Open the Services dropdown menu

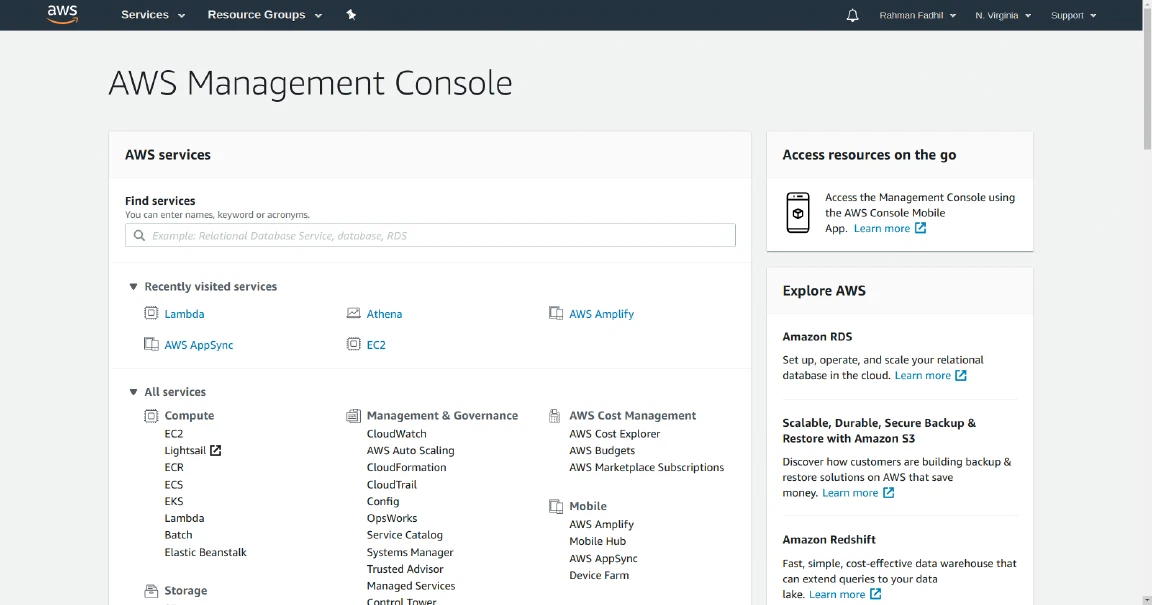coord(153,15)
